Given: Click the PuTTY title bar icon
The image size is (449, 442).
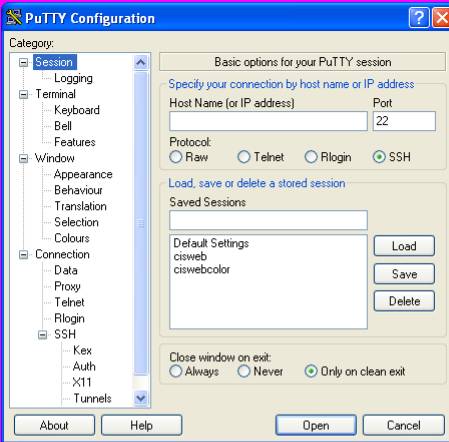Looking at the screenshot, I should pos(13,17).
